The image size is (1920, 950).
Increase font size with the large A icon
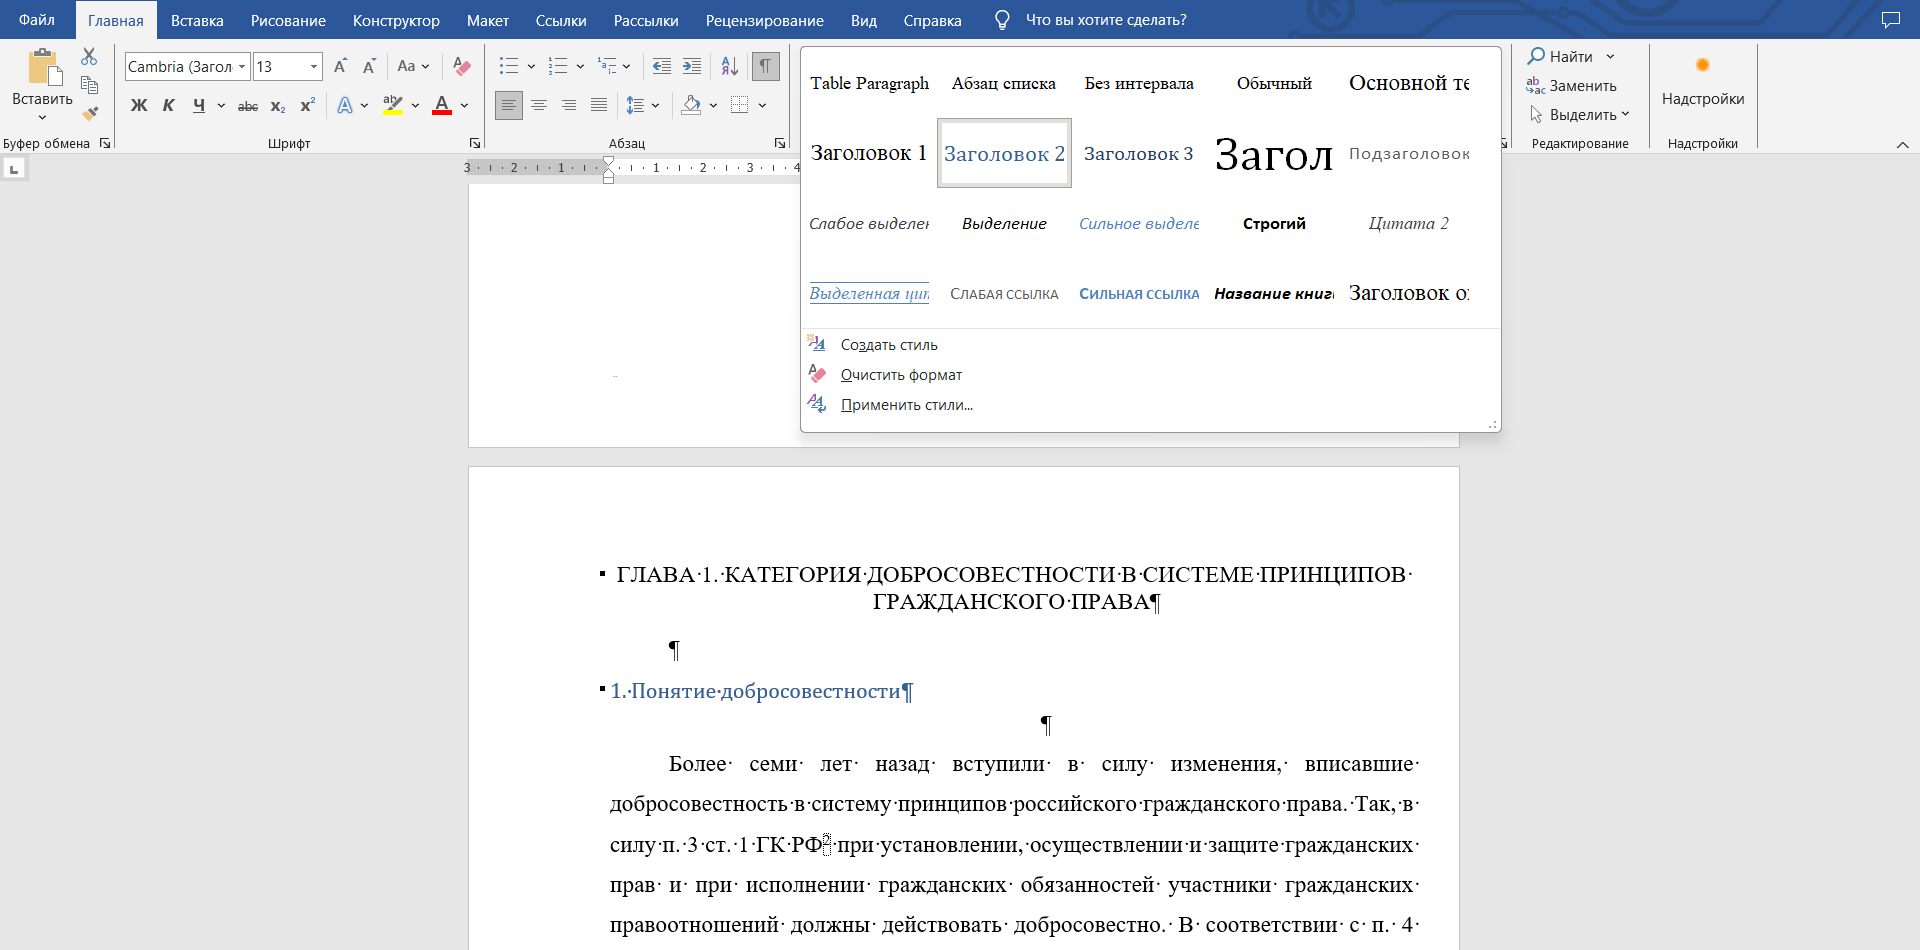pos(340,66)
